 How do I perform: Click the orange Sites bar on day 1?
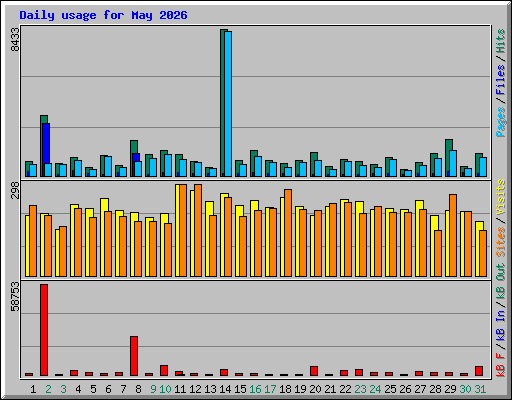click(x=33, y=241)
